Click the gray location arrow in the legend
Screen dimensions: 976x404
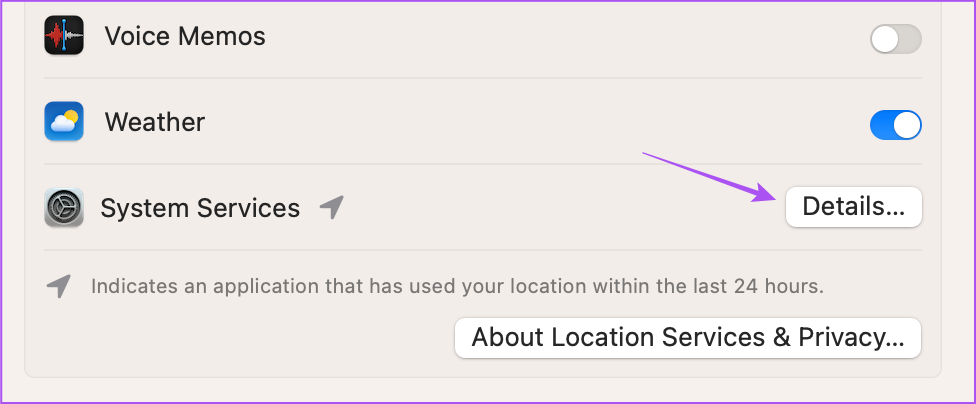click(59, 286)
